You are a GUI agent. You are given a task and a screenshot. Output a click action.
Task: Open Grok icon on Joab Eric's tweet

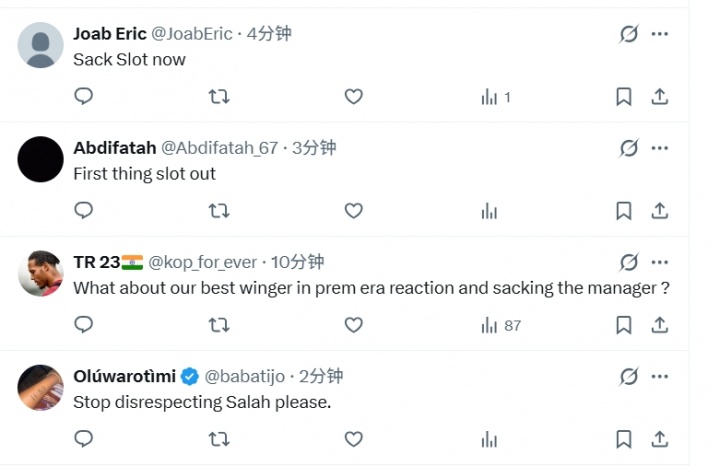[628, 34]
